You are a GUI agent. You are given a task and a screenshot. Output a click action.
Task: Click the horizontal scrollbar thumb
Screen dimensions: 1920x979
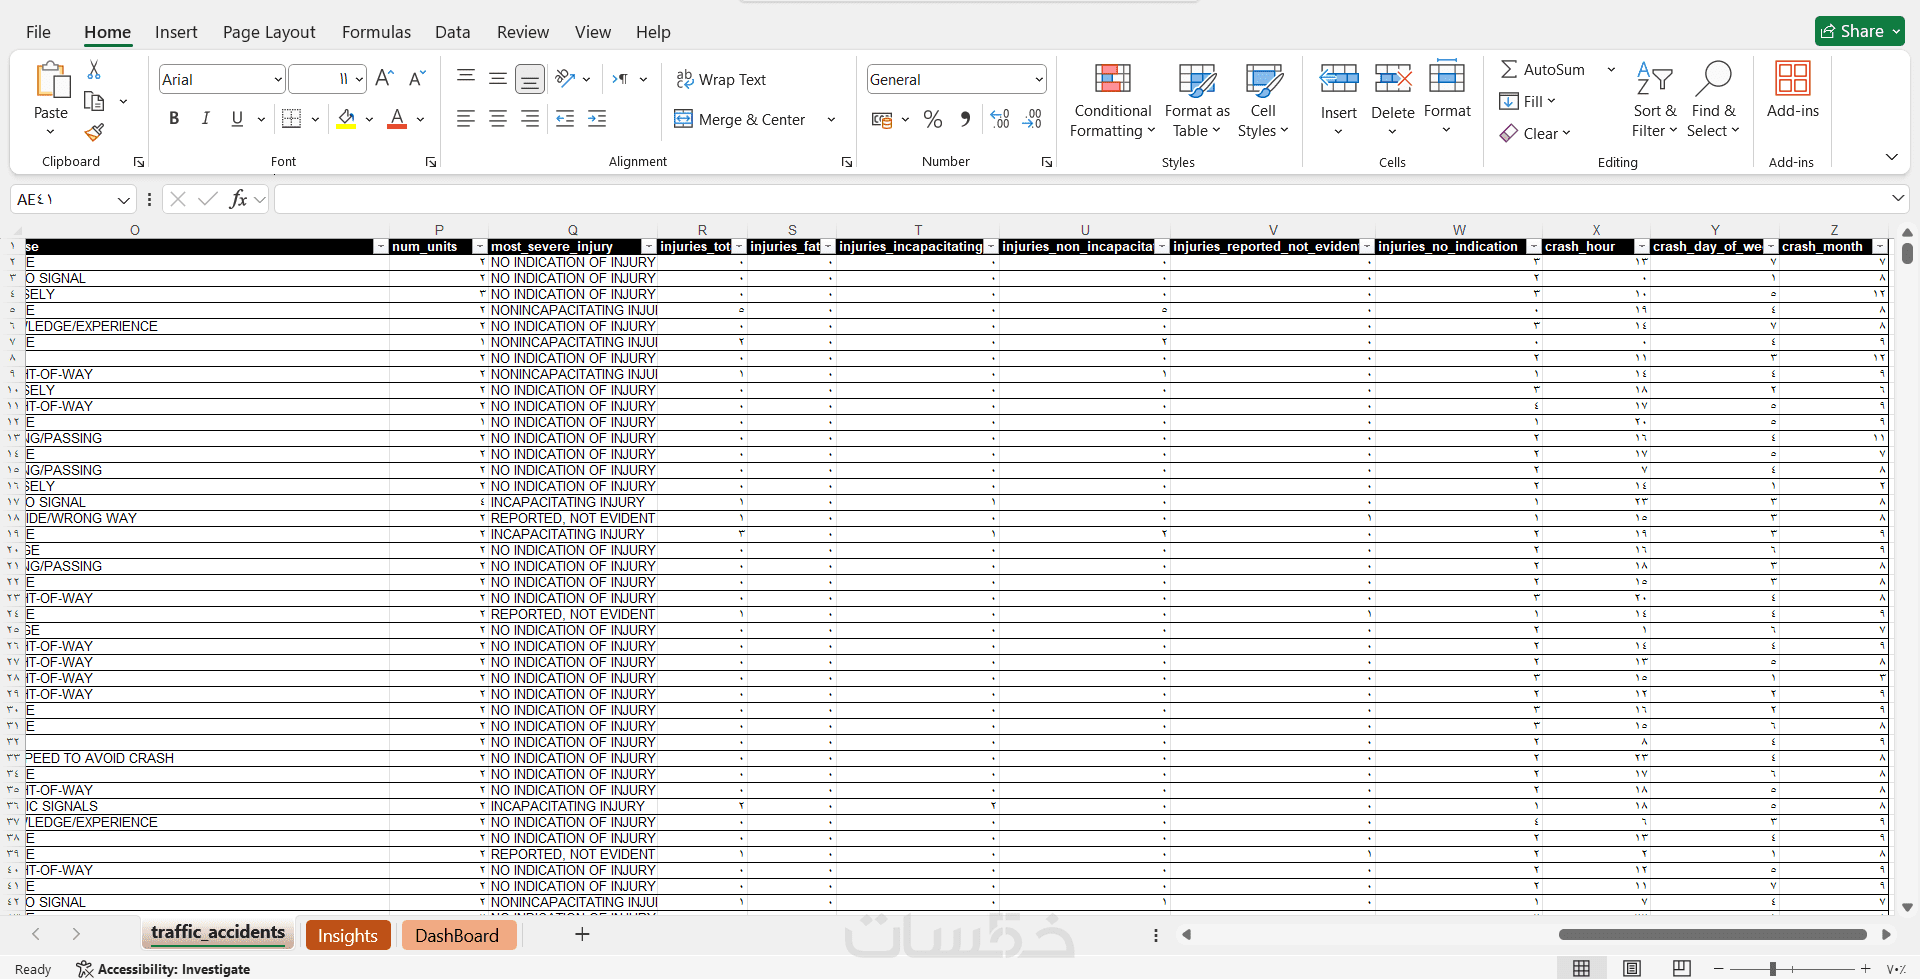[1713, 935]
